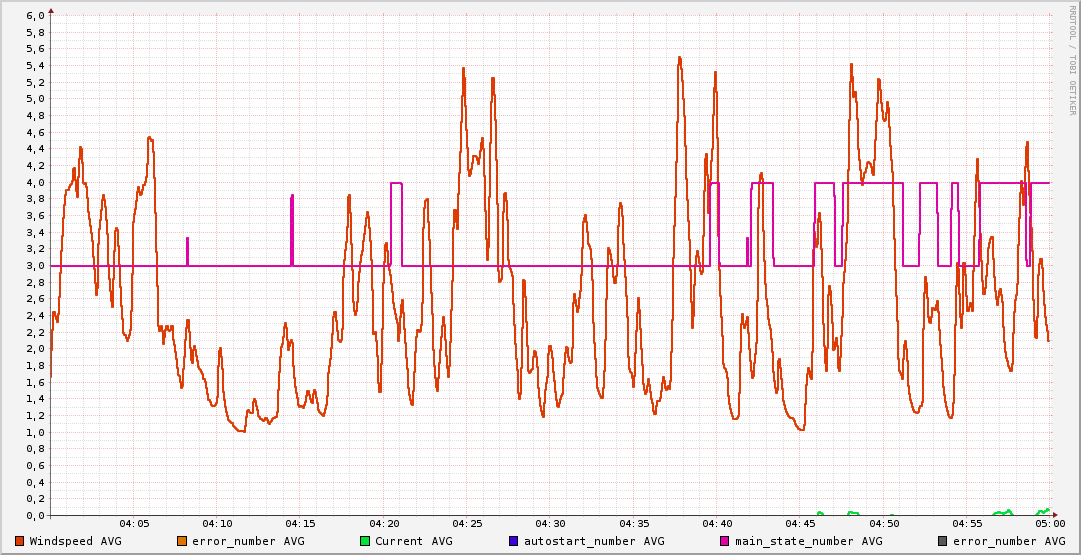The image size is (1081, 555).
Task: Select the Windspeed AVG legend label
Action: (x=75, y=541)
